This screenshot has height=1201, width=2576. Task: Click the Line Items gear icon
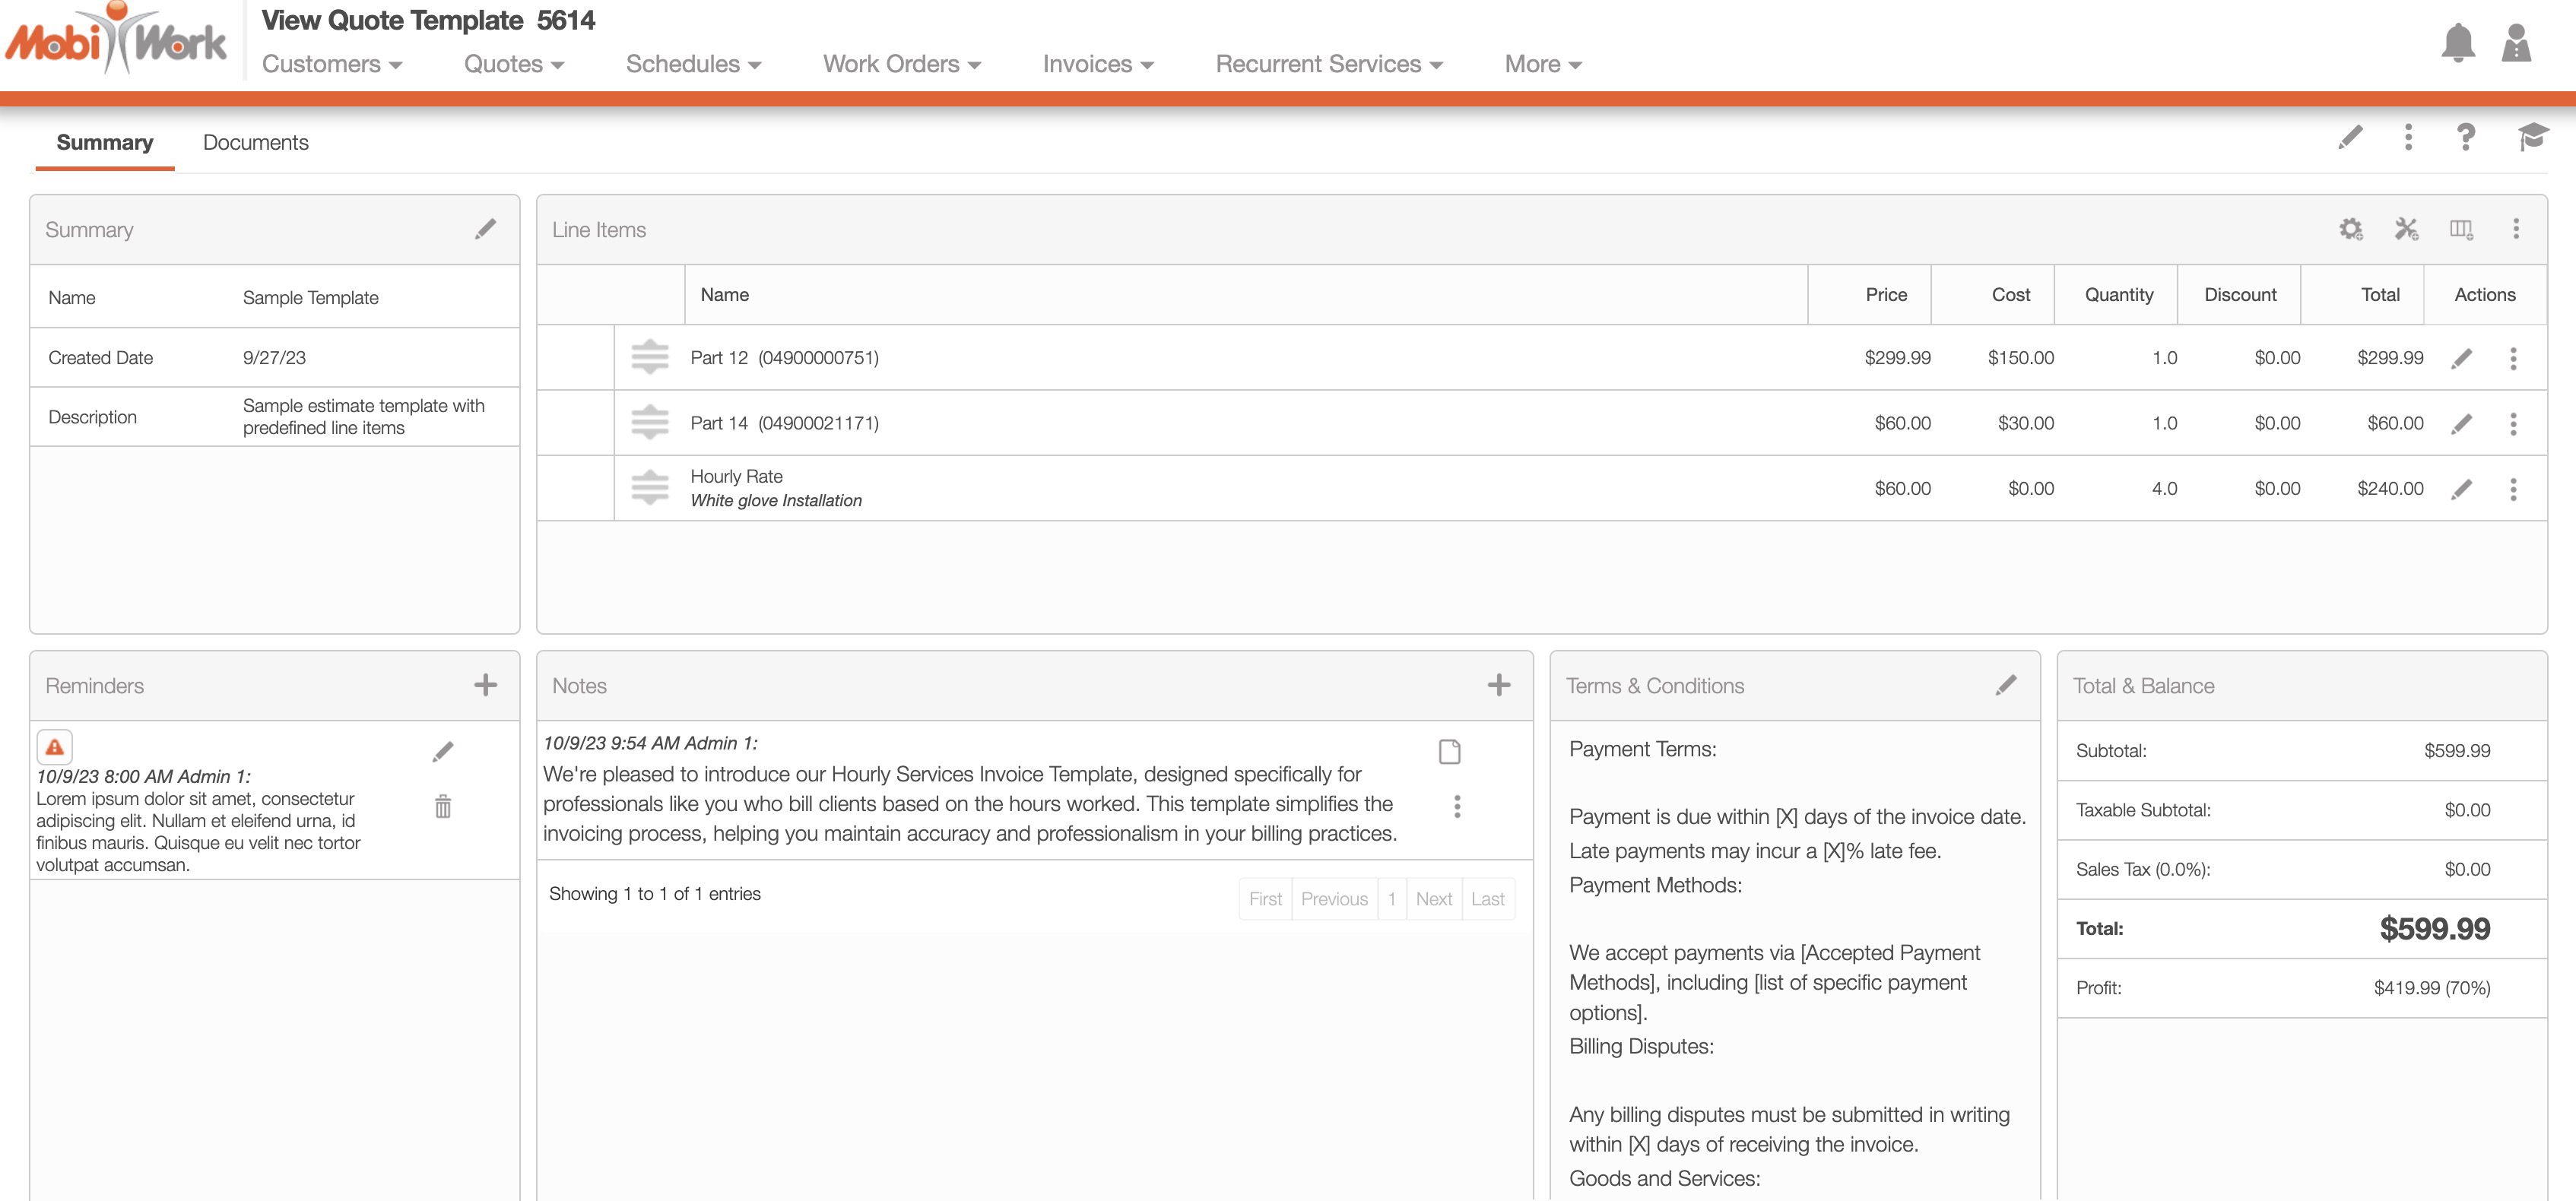[2350, 229]
